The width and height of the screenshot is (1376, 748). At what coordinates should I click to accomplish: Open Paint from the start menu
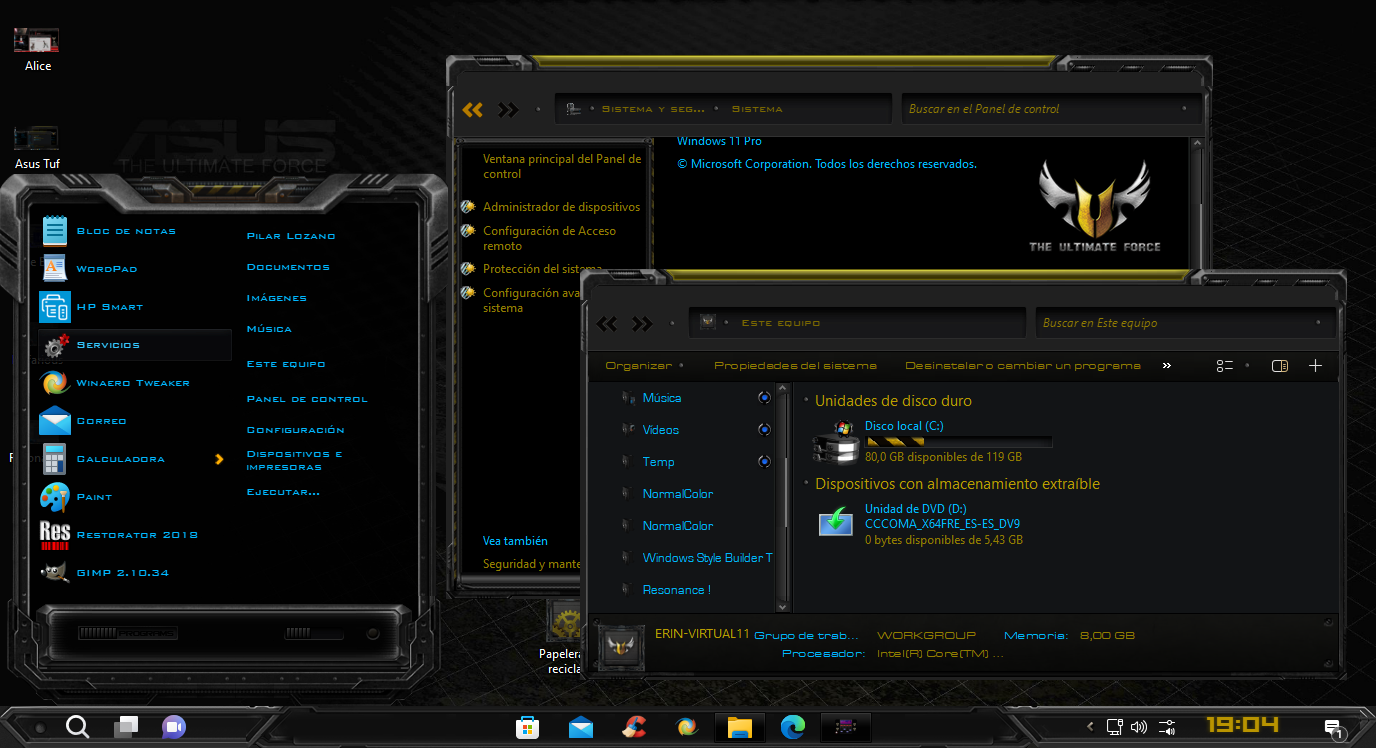[x=97, y=497]
